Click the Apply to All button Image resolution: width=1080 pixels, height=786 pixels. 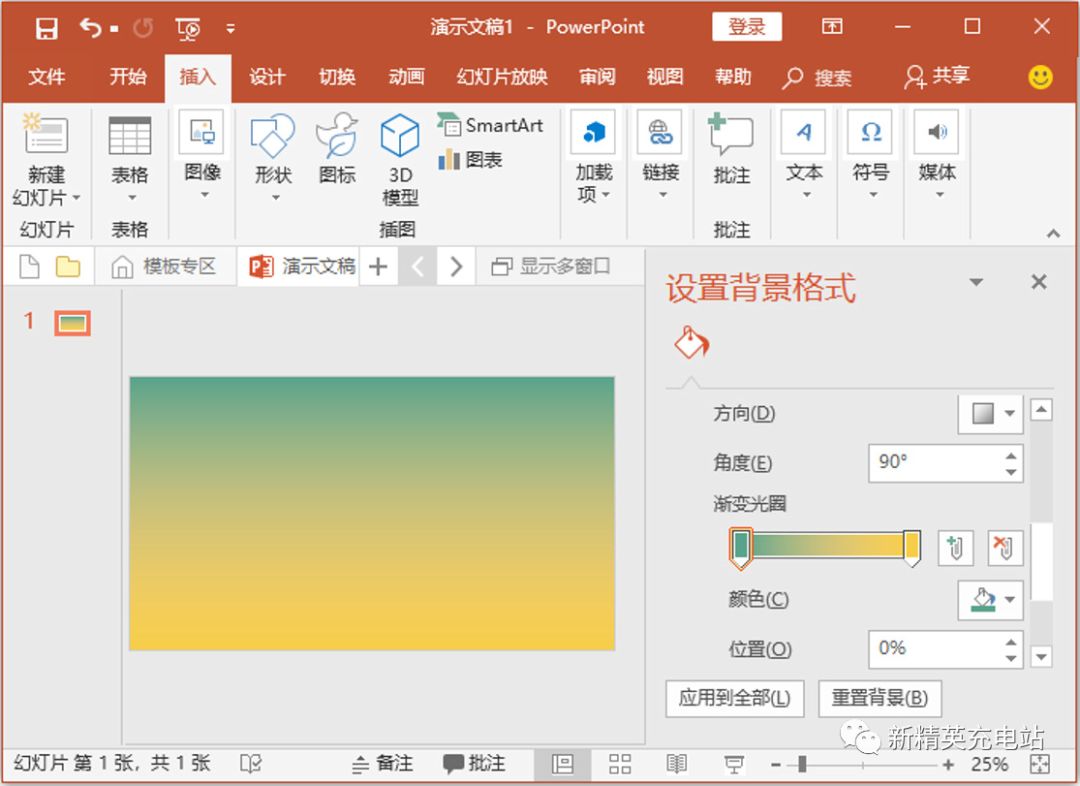[x=734, y=698]
